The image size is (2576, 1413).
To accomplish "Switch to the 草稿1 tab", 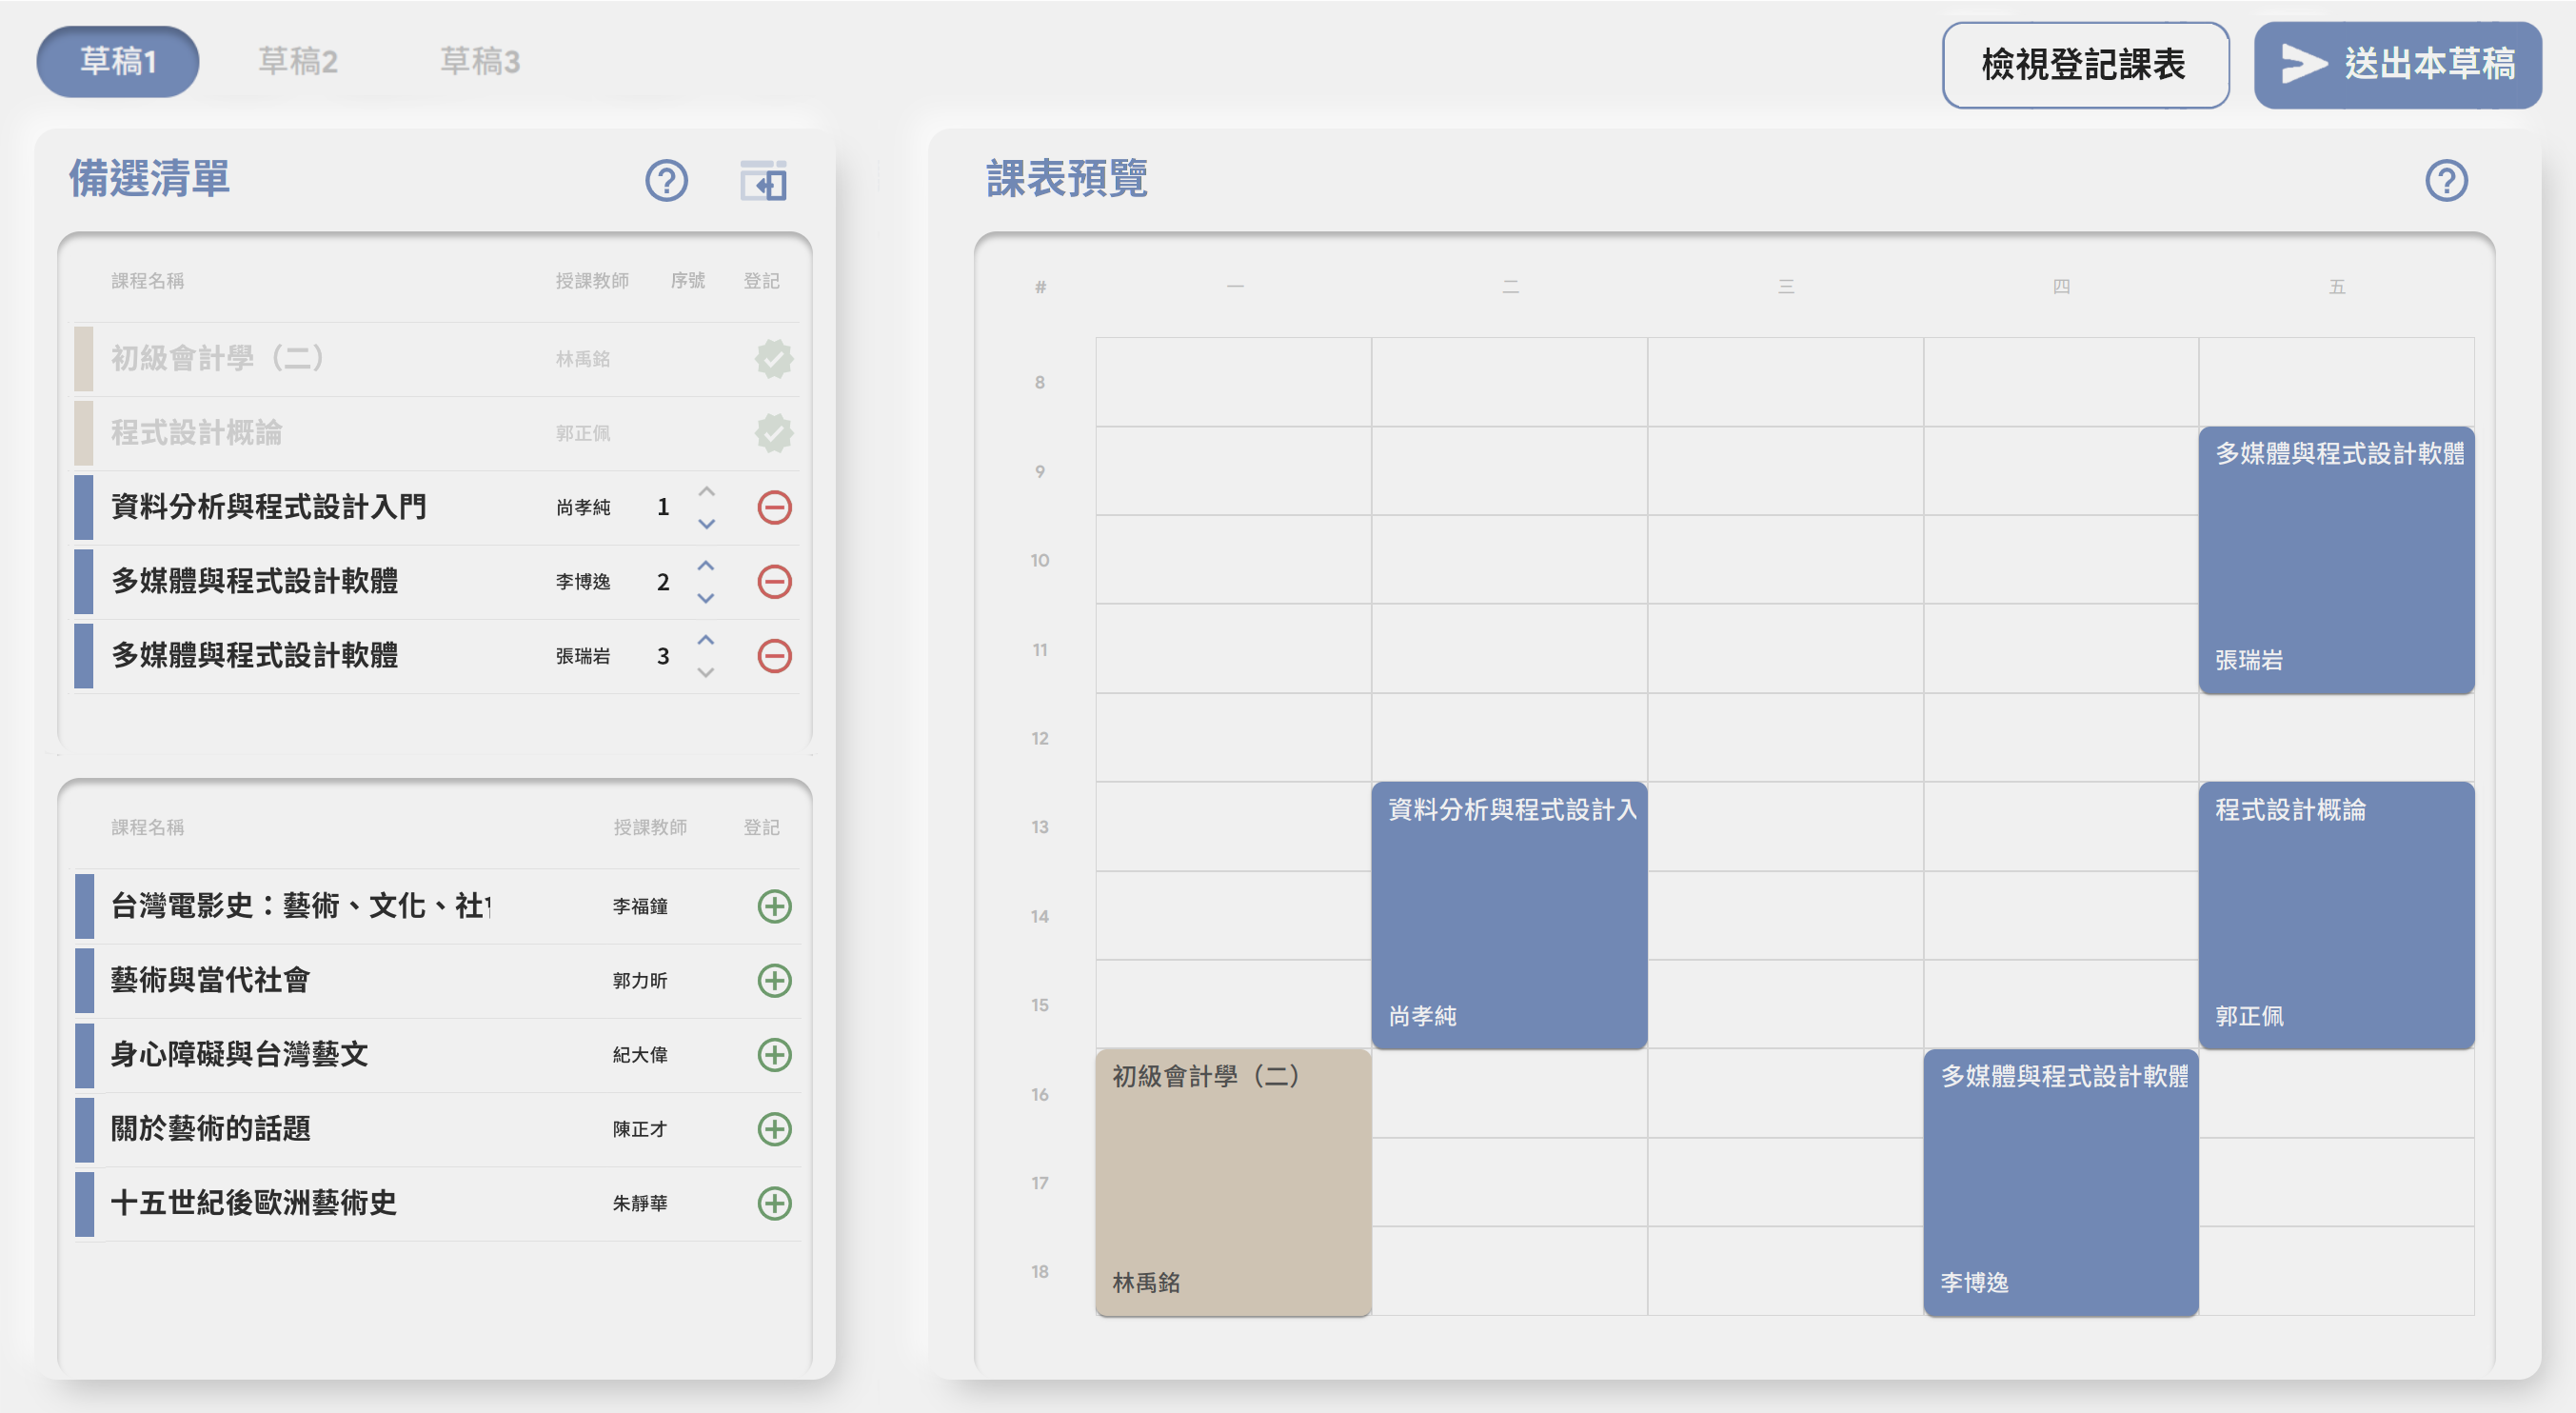I will 118,62.
